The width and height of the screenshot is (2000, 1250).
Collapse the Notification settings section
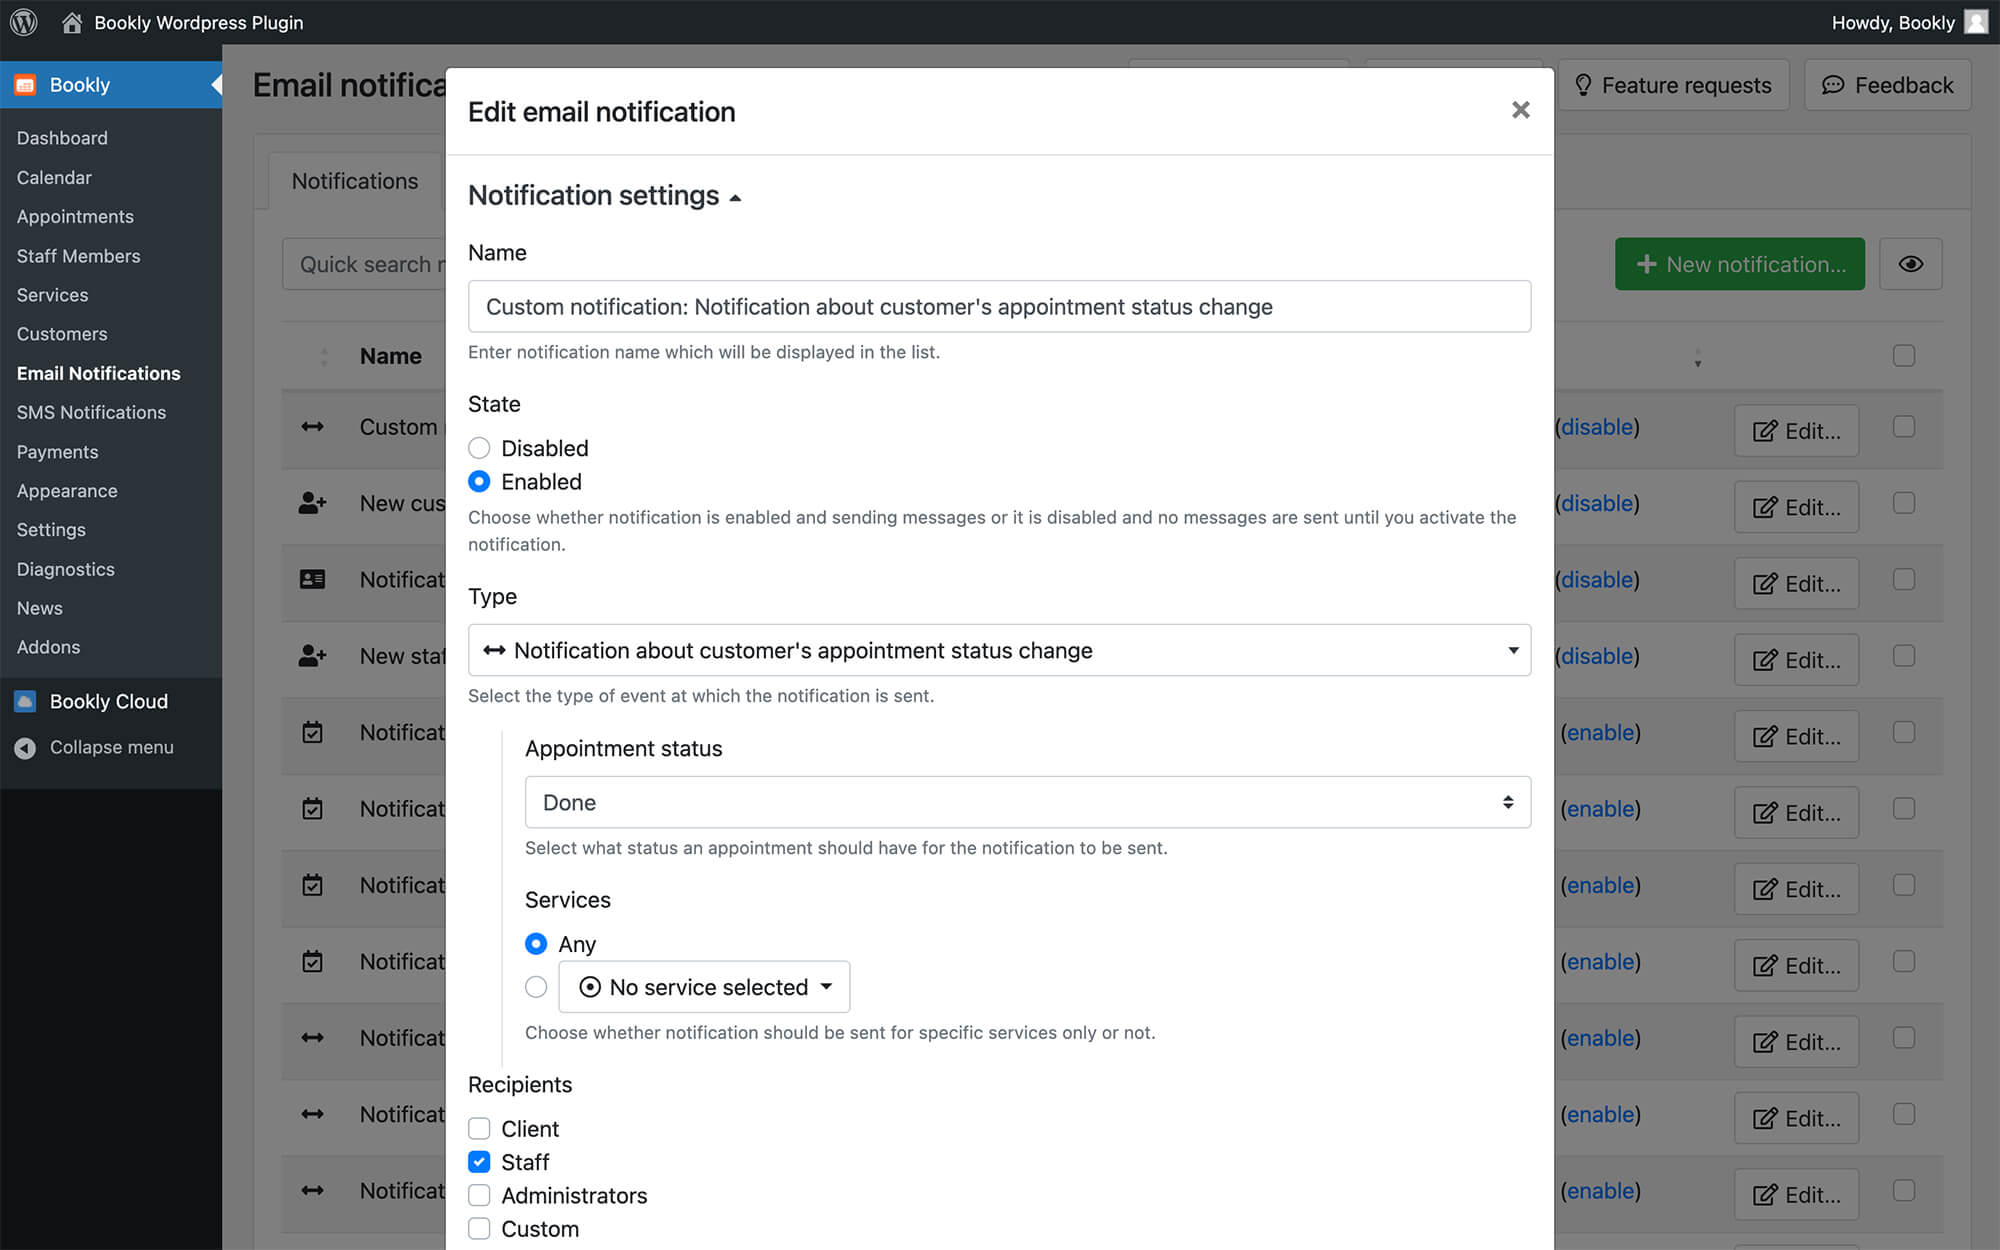point(604,195)
